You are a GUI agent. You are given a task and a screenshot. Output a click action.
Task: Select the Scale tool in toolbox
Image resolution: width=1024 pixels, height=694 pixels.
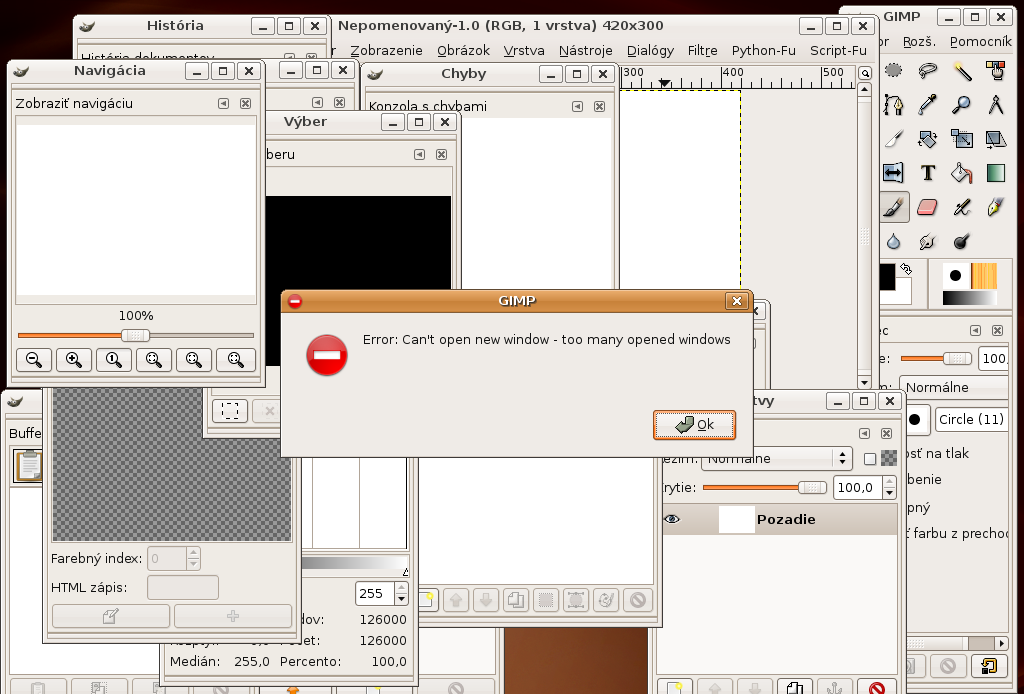pyautogui.click(x=961, y=138)
